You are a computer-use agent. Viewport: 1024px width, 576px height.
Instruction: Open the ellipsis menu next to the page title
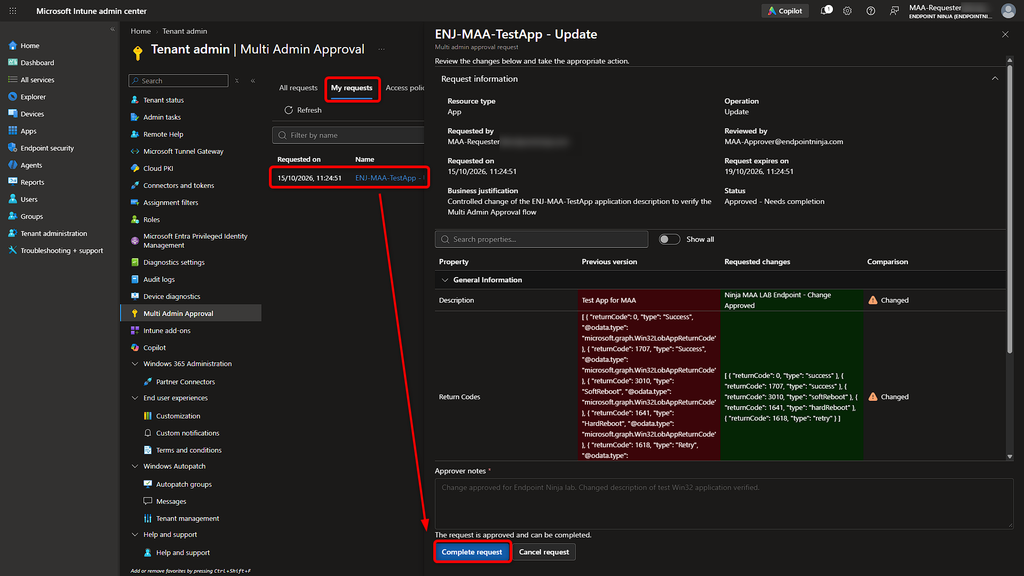[381, 49]
